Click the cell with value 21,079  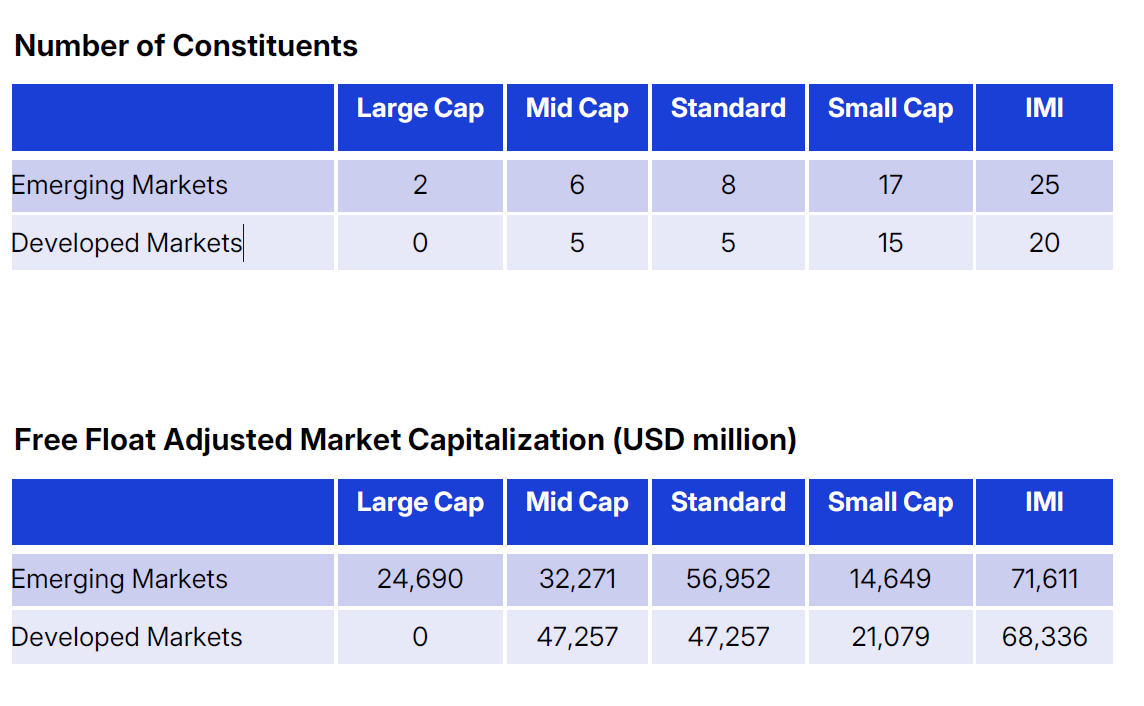(x=890, y=637)
